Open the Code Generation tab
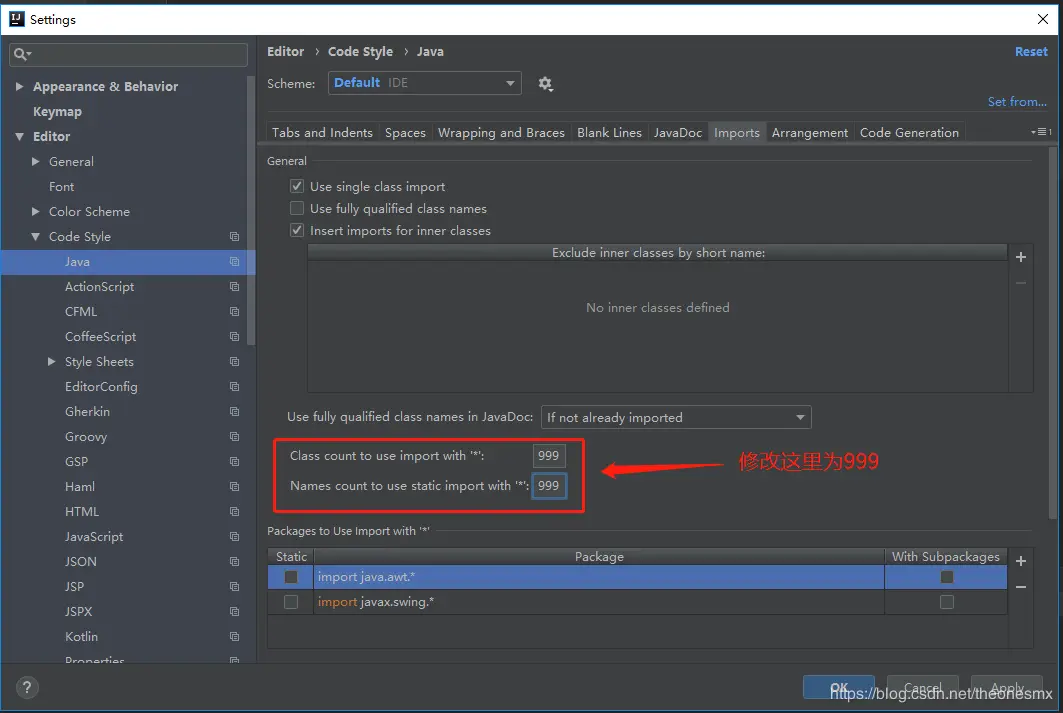Screen dimensions: 1063x713 pyautogui.click(x=909, y=133)
